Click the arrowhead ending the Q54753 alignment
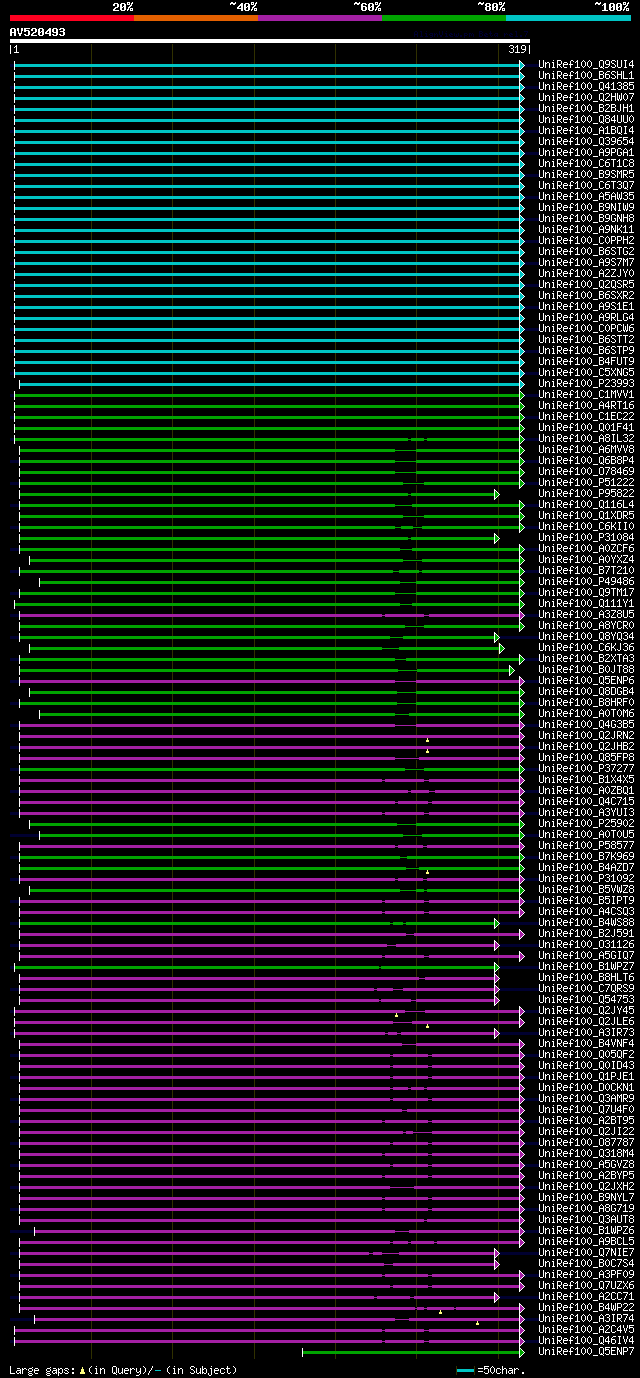640x1378 pixels. click(496, 1000)
